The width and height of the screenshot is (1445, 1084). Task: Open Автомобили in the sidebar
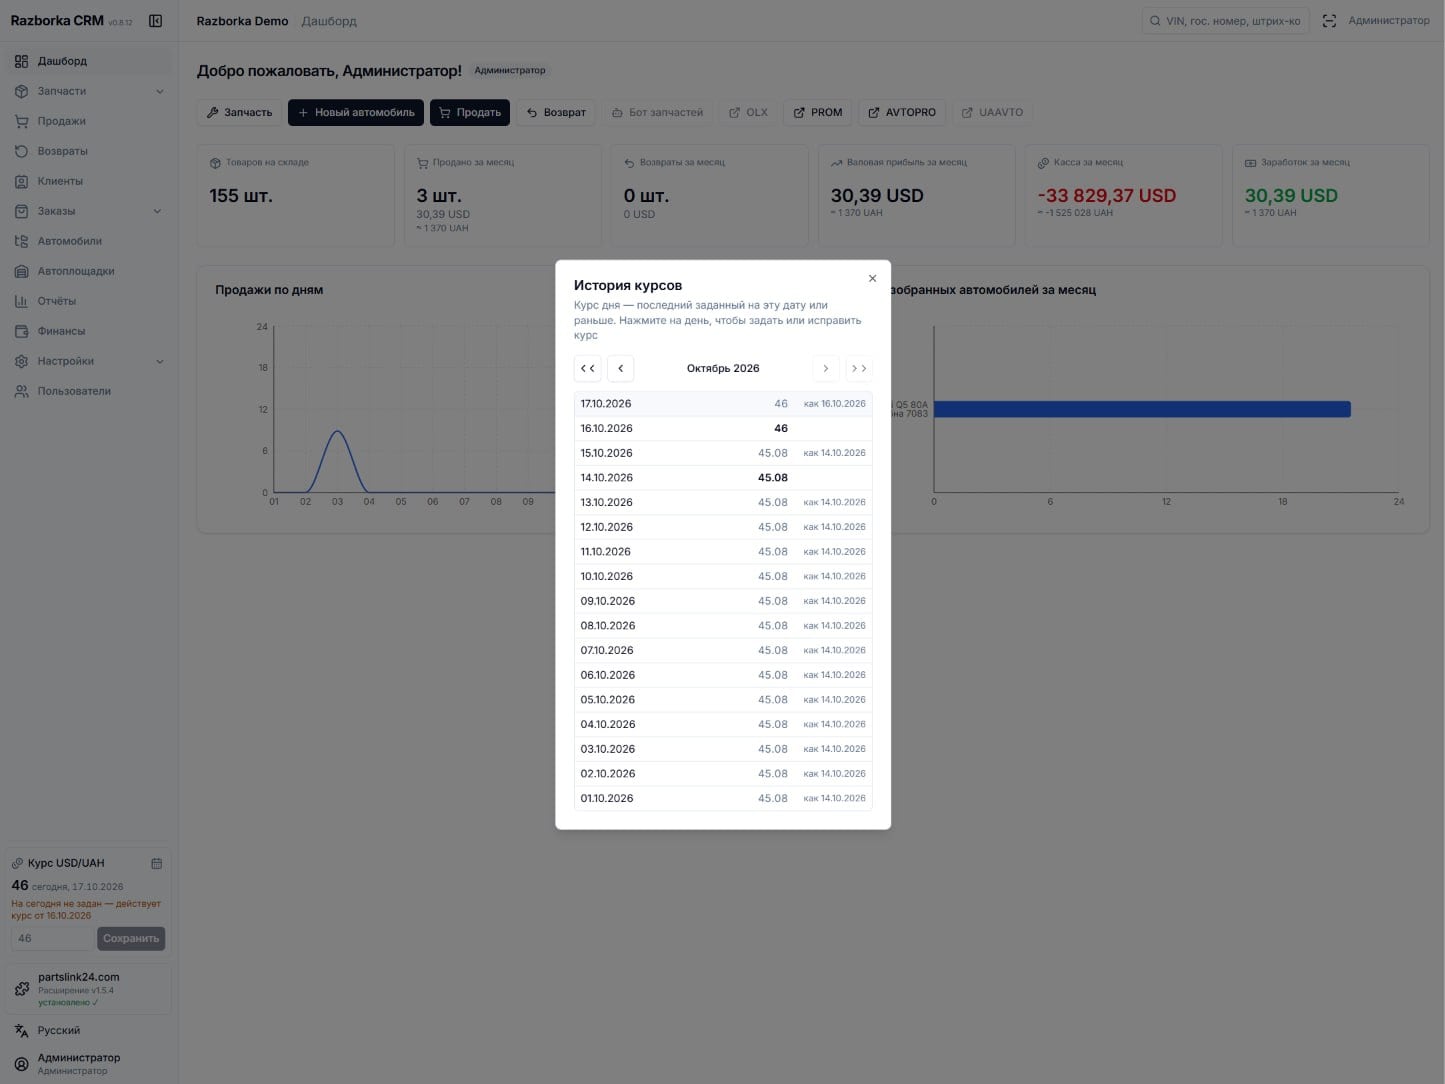point(88,241)
